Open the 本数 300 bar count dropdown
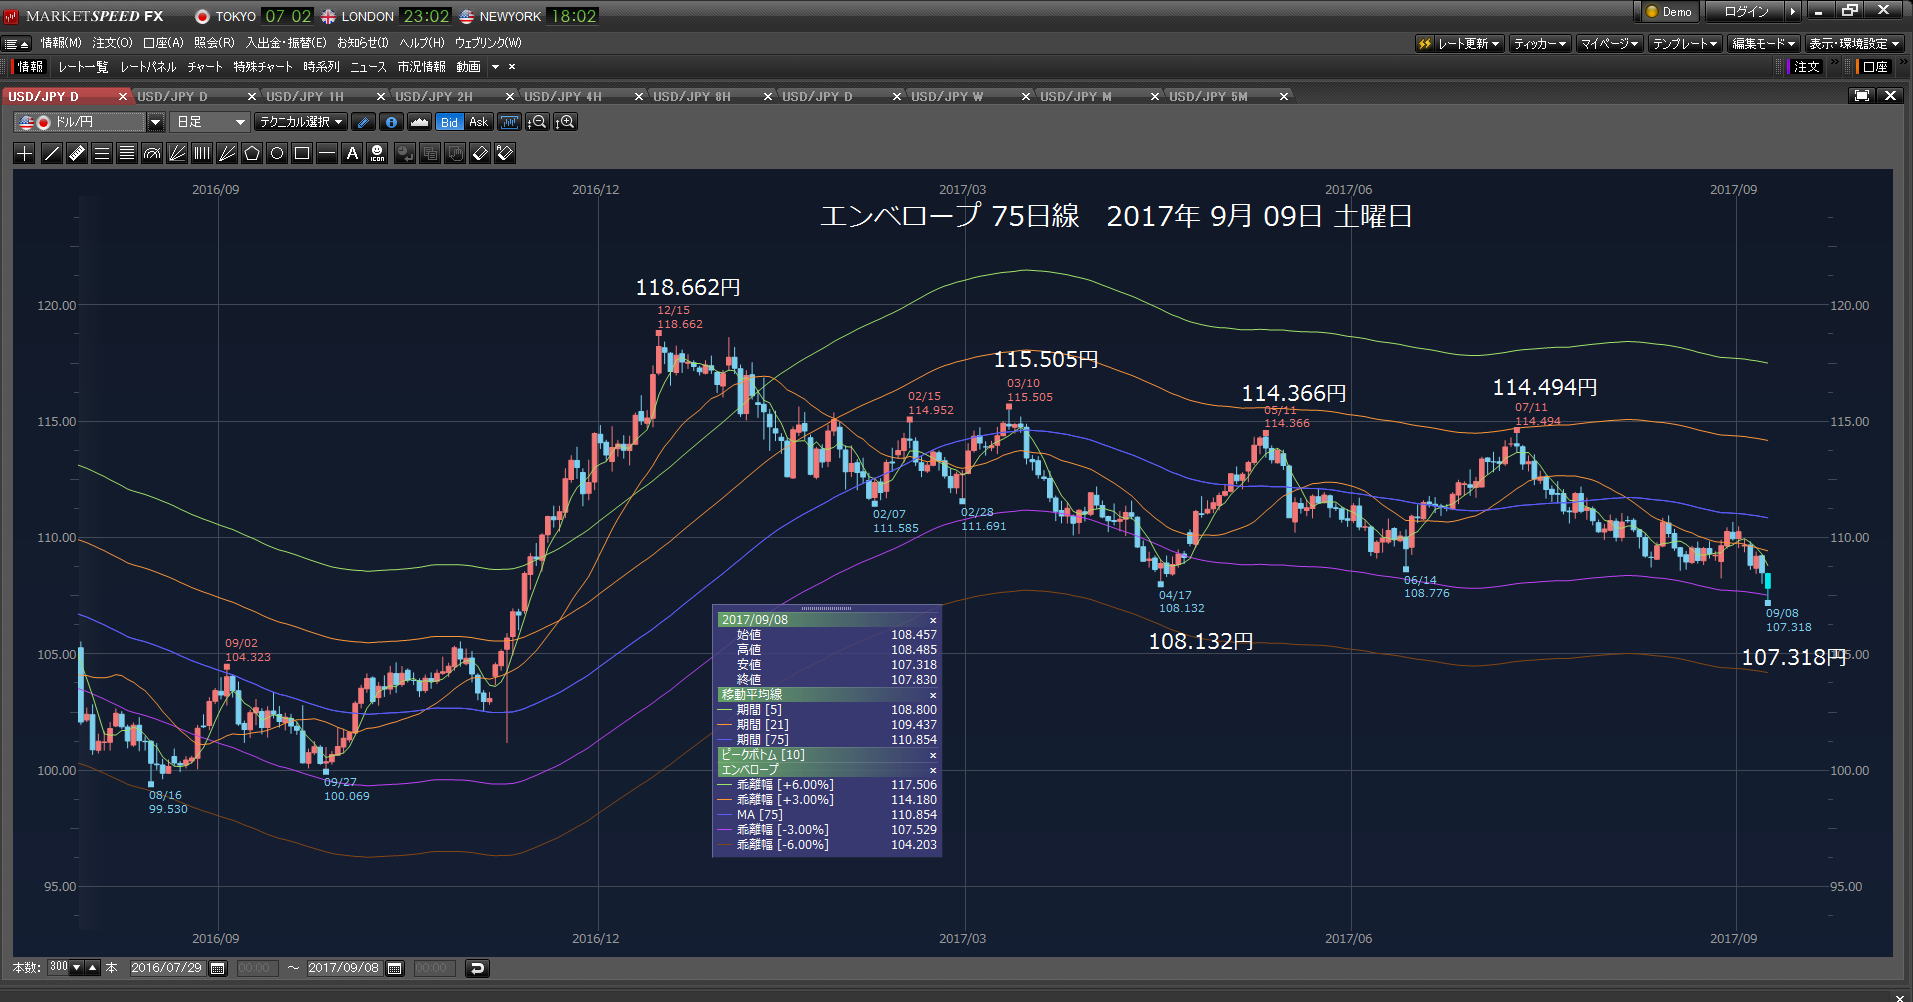 click(x=76, y=967)
